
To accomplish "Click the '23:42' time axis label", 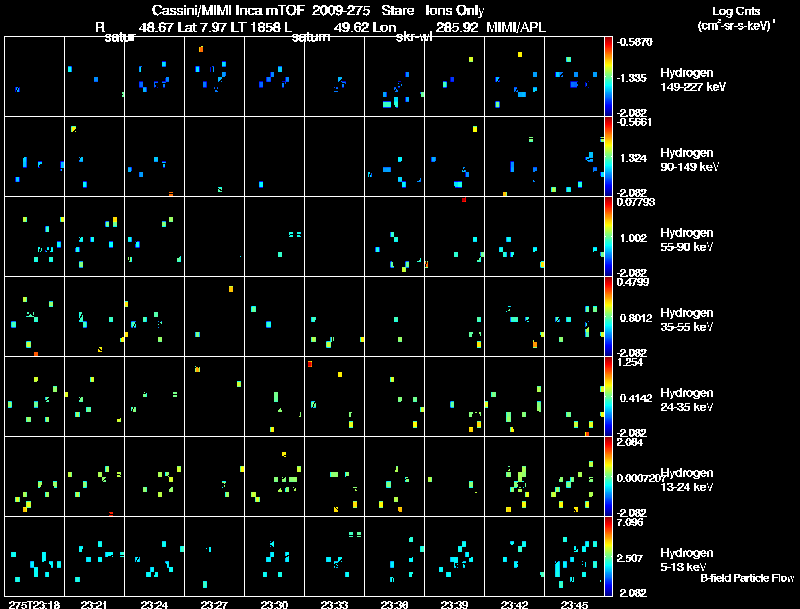I will [514, 605].
